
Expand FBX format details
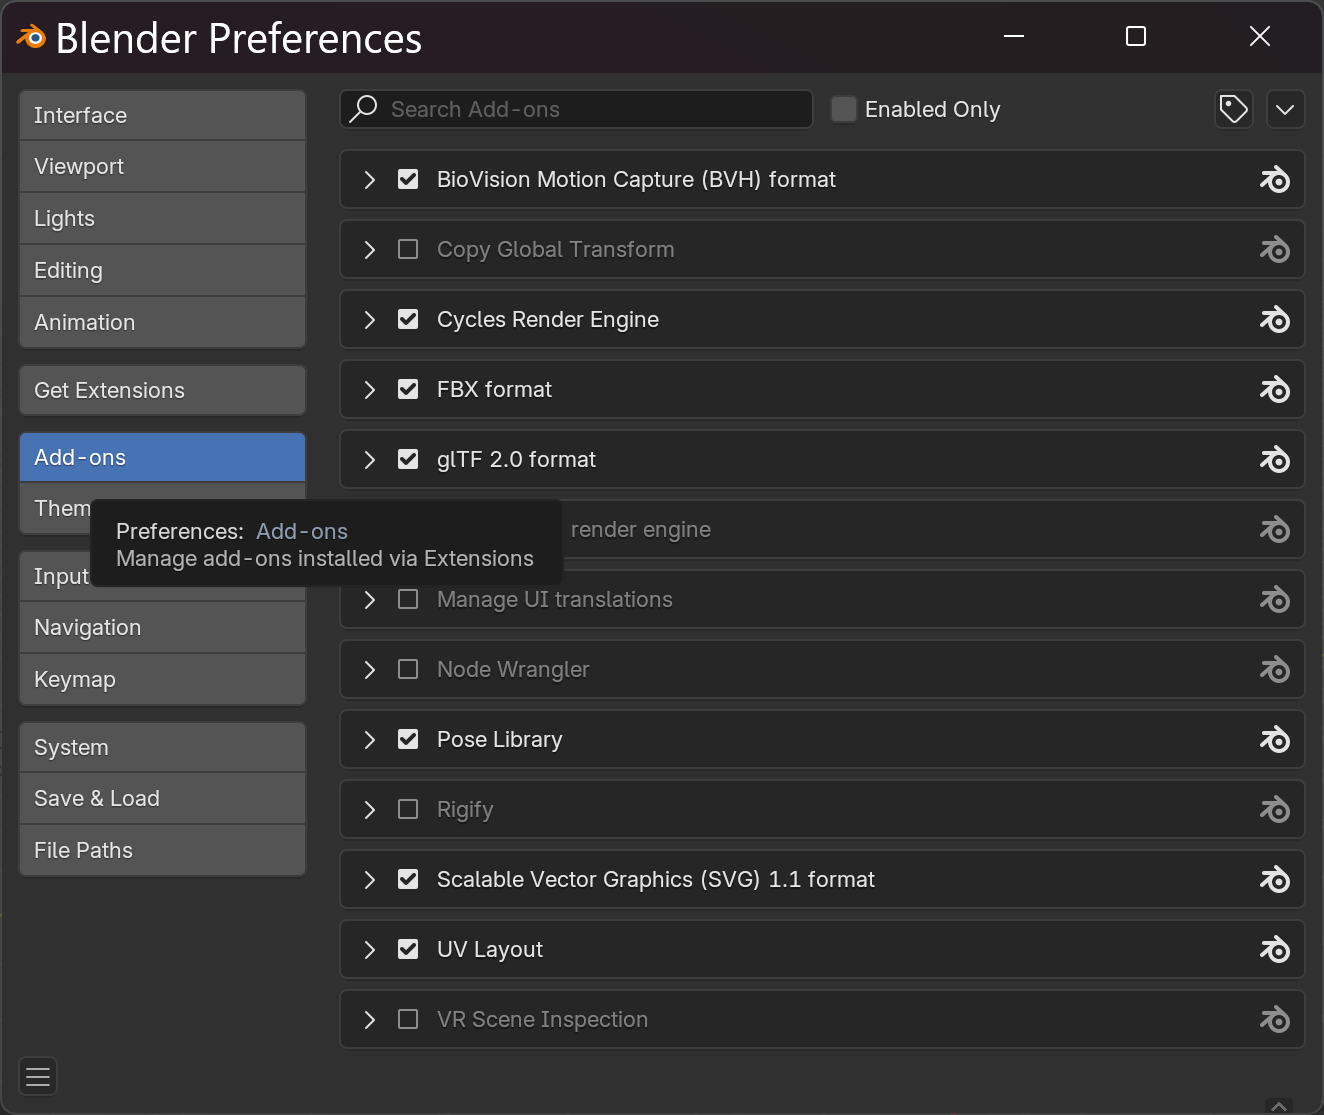(370, 389)
